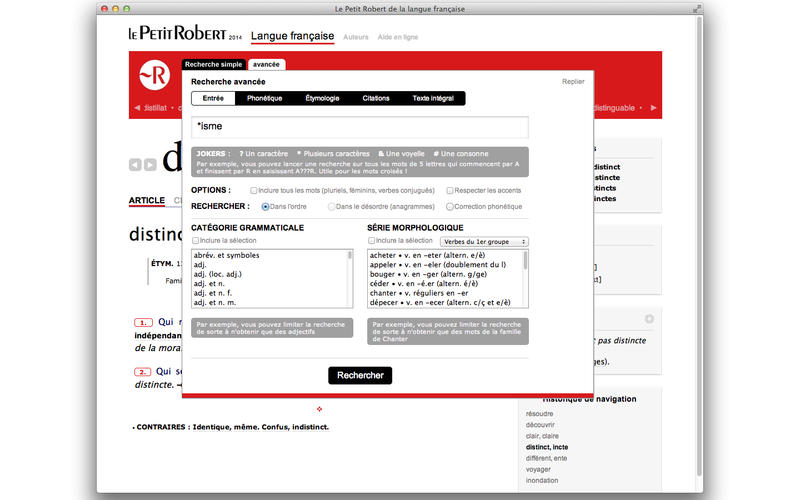Image resolution: width=800 pixels, height=500 pixels.
Task: Click the distillat entry link
Action: point(156,108)
